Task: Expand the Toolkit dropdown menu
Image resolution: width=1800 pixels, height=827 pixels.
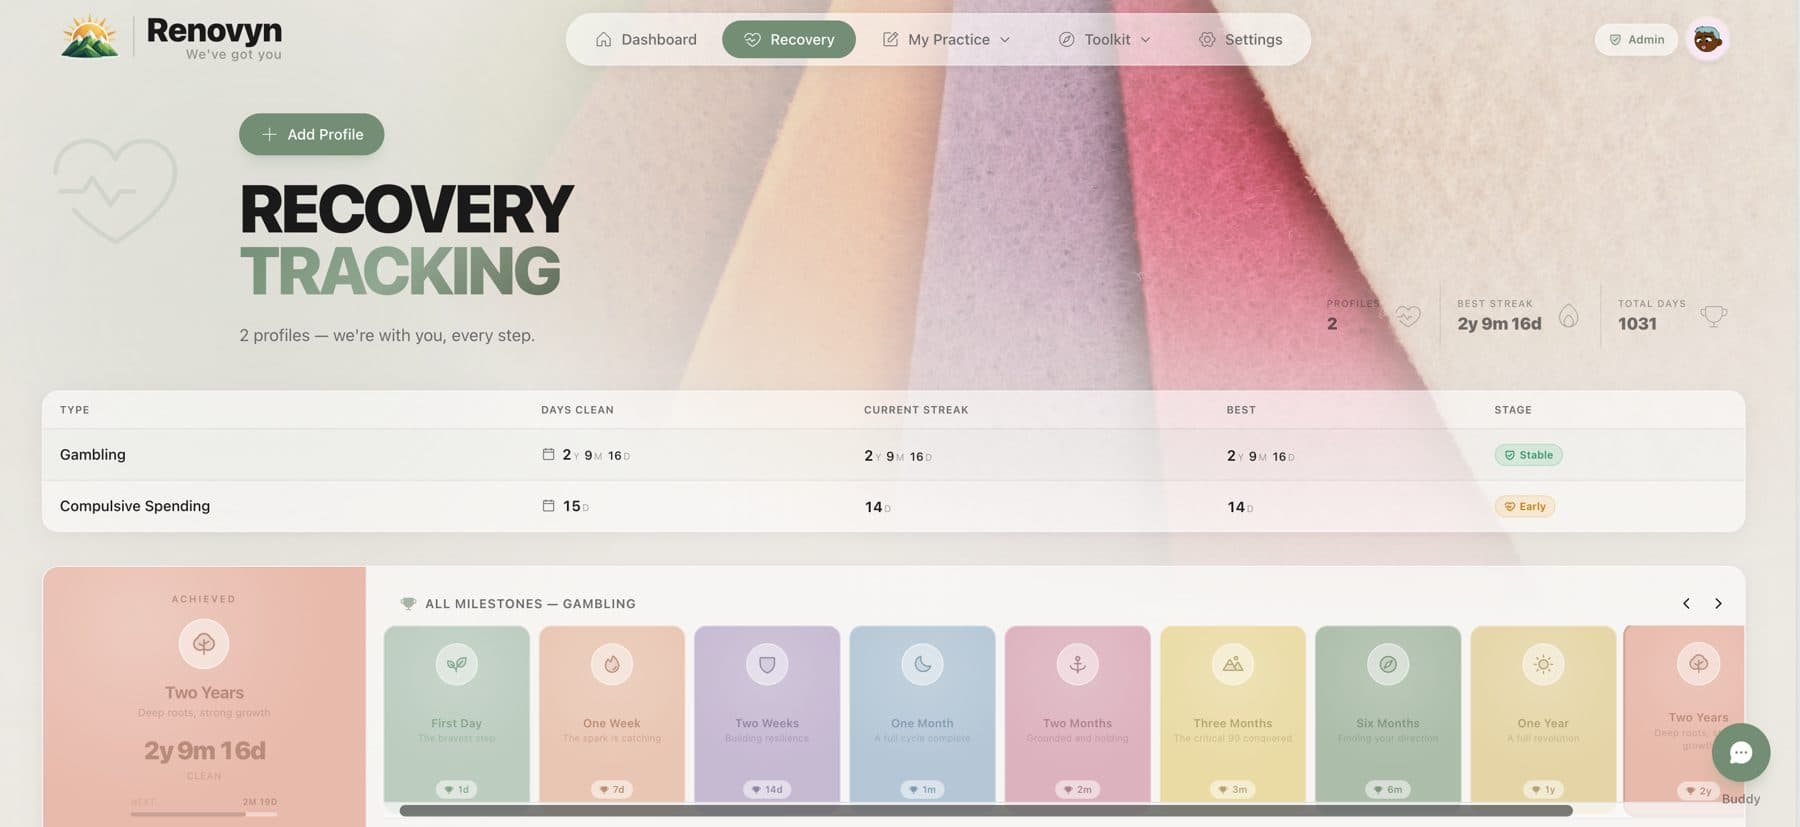Action: [x=1105, y=39]
